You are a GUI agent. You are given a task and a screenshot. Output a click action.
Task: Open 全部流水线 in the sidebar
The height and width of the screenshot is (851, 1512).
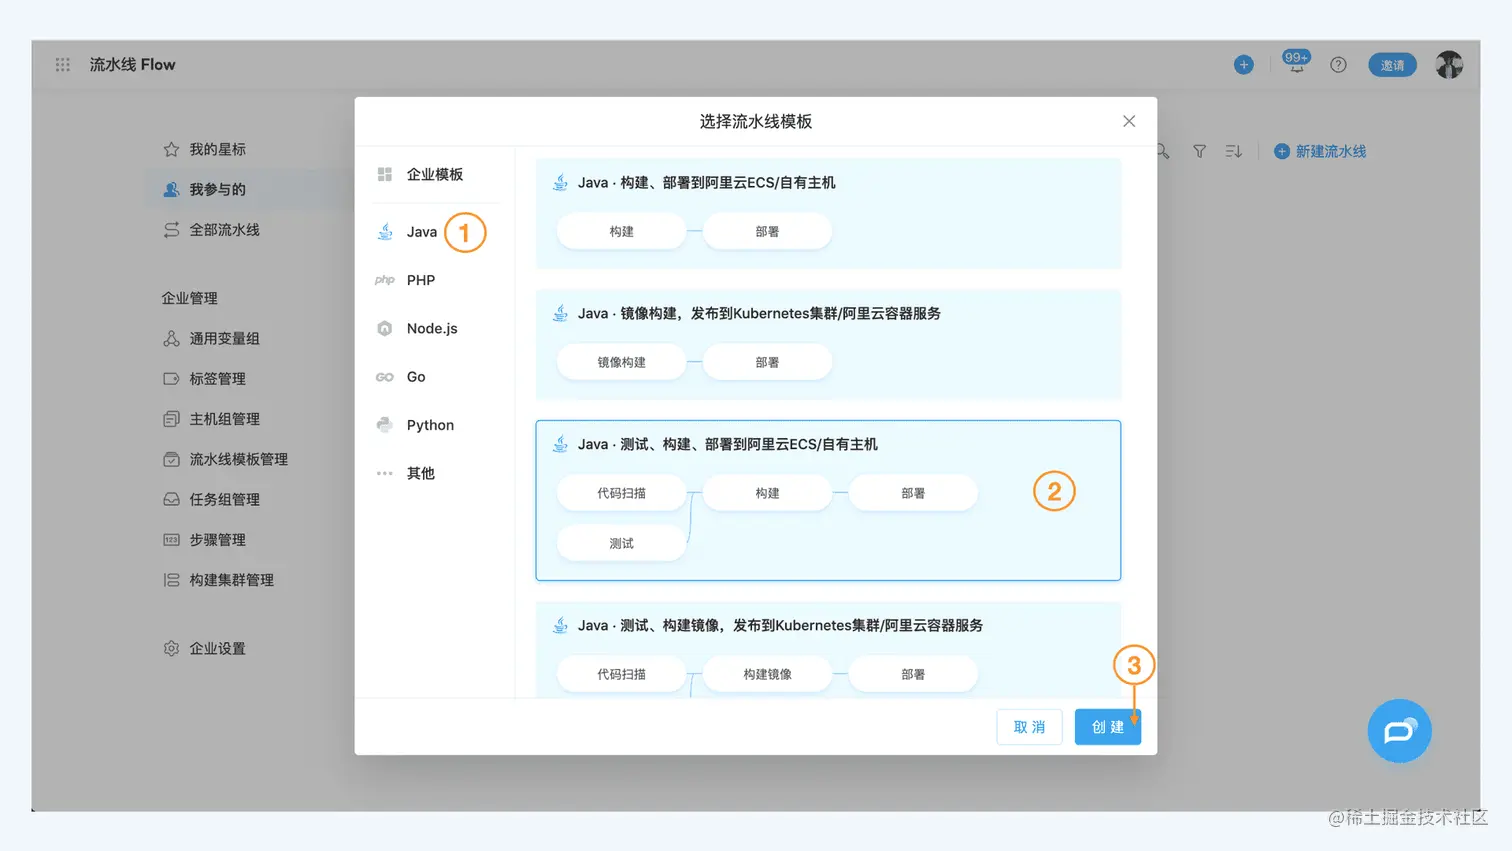pyautogui.click(x=225, y=230)
